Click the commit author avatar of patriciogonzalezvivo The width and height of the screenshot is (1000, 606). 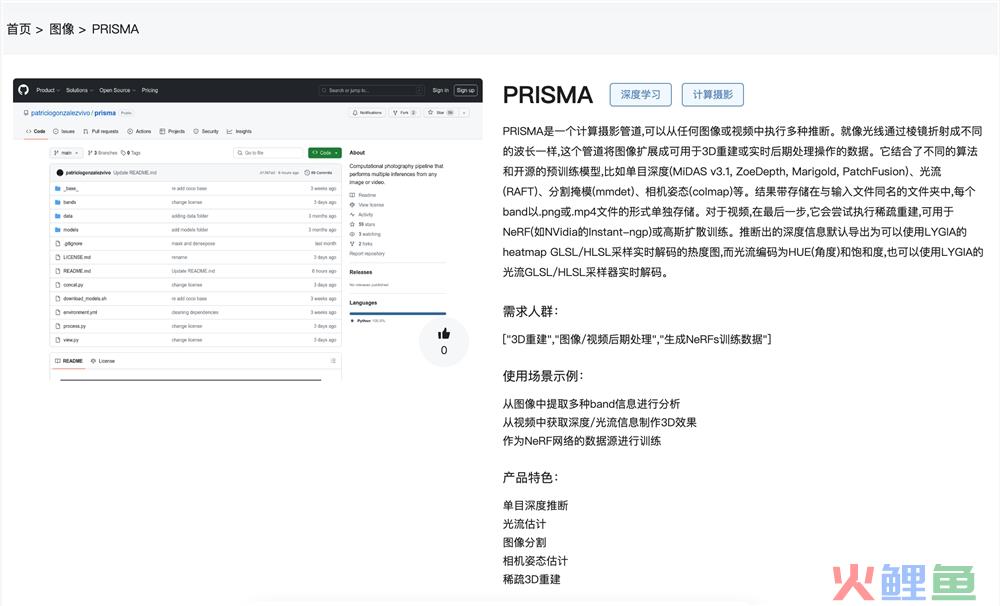point(60,173)
